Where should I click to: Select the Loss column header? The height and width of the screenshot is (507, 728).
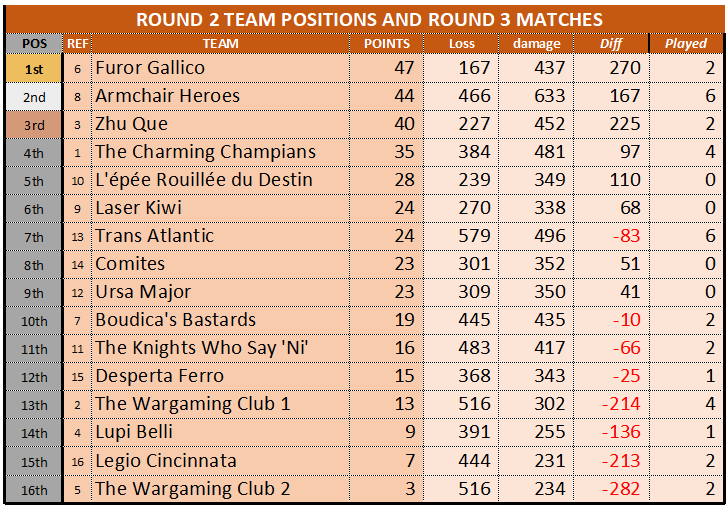462,44
